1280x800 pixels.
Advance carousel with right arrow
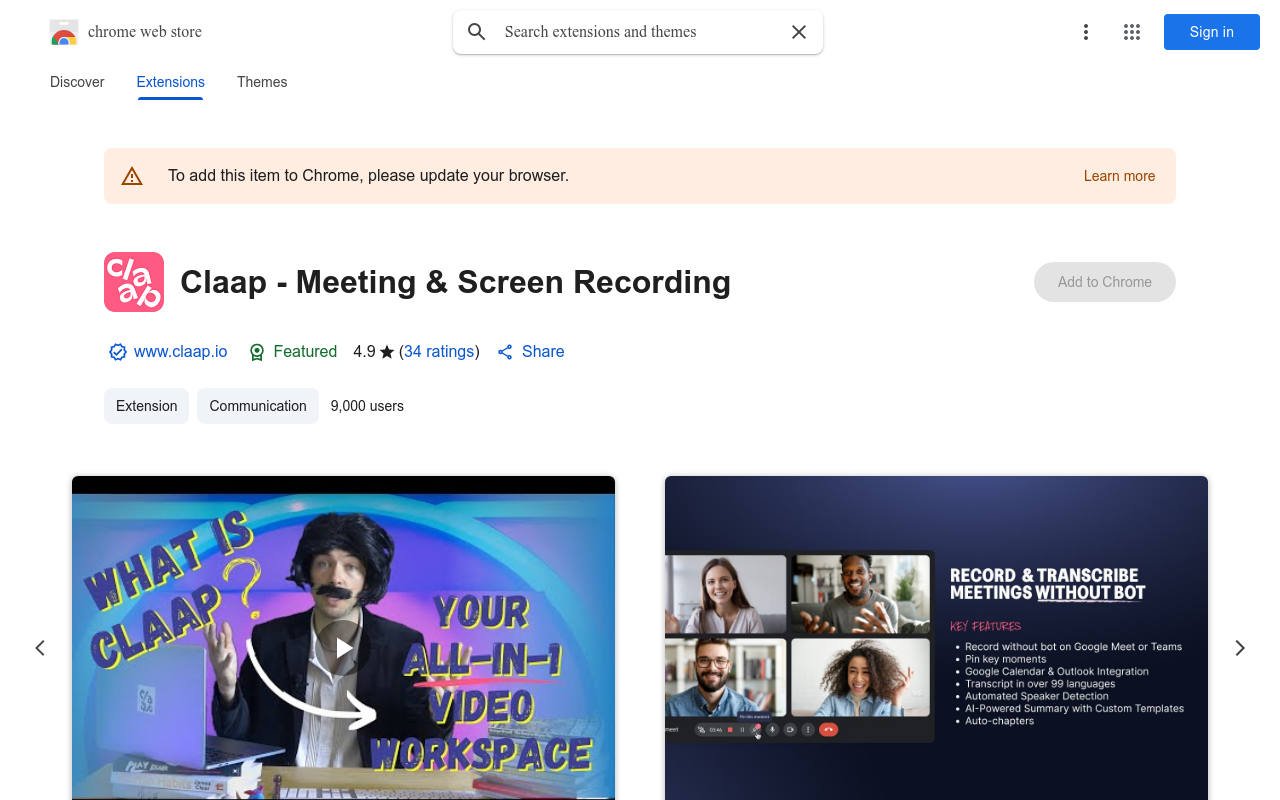(x=1240, y=648)
